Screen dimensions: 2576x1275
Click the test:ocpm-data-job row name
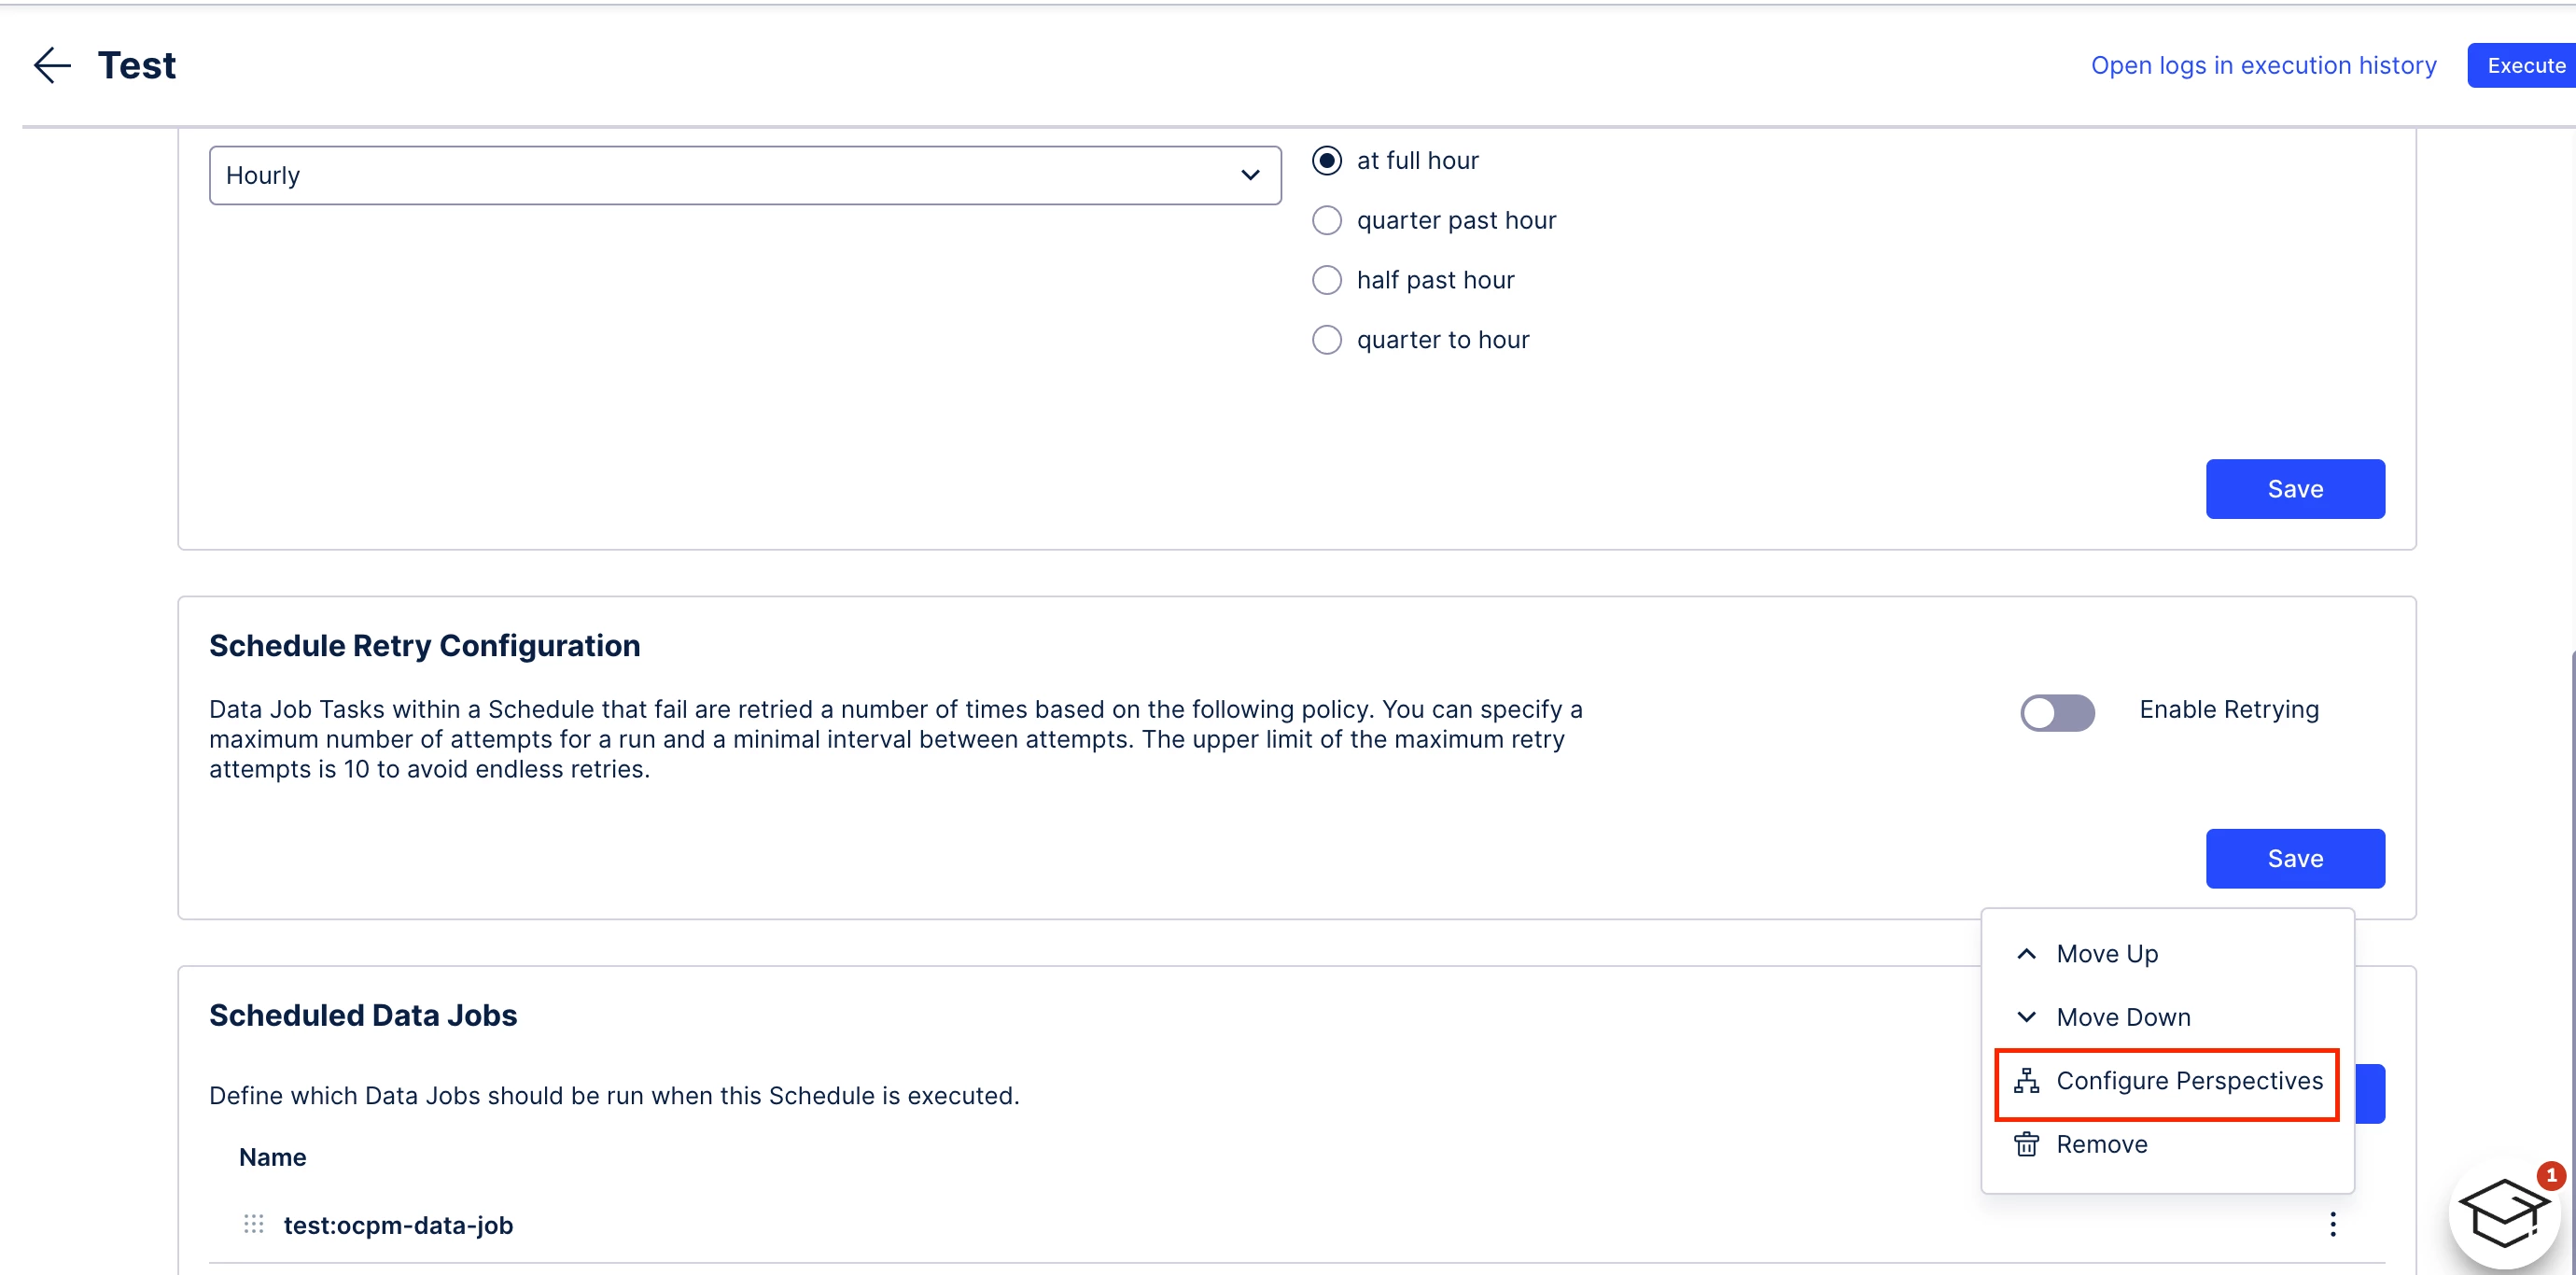point(398,1225)
